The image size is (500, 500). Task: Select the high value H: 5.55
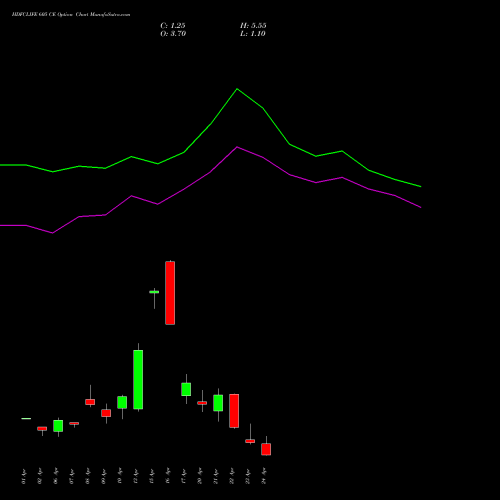[253, 26]
